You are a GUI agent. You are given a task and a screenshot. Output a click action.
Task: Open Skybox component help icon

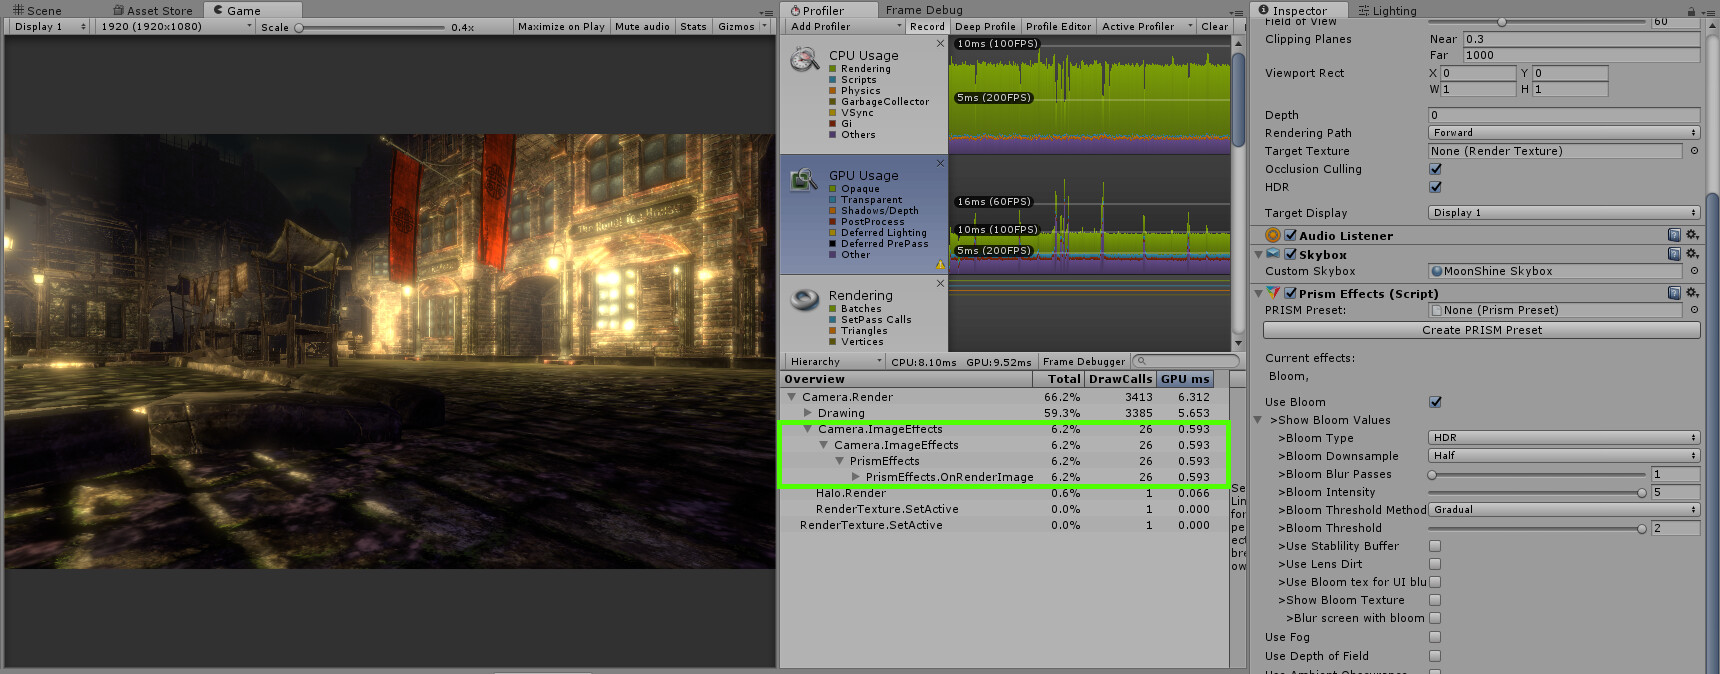(1674, 254)
